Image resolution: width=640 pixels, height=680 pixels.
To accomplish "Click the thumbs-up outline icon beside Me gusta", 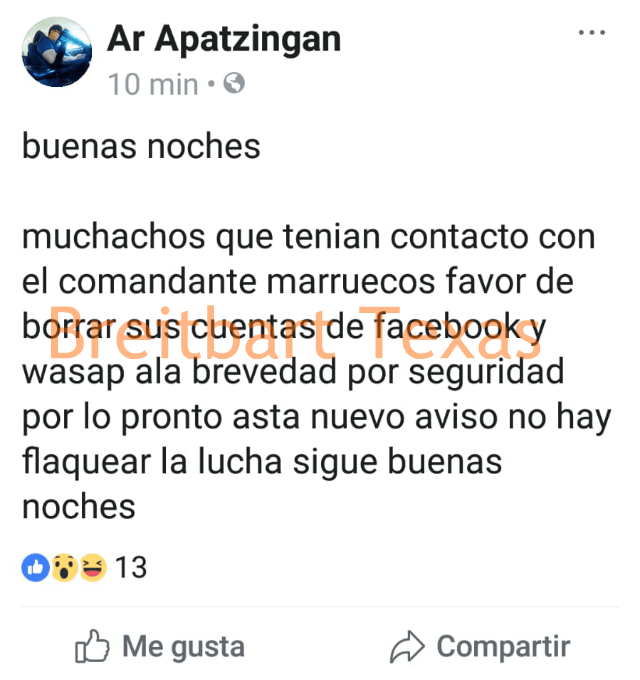I will click(92, 647).
